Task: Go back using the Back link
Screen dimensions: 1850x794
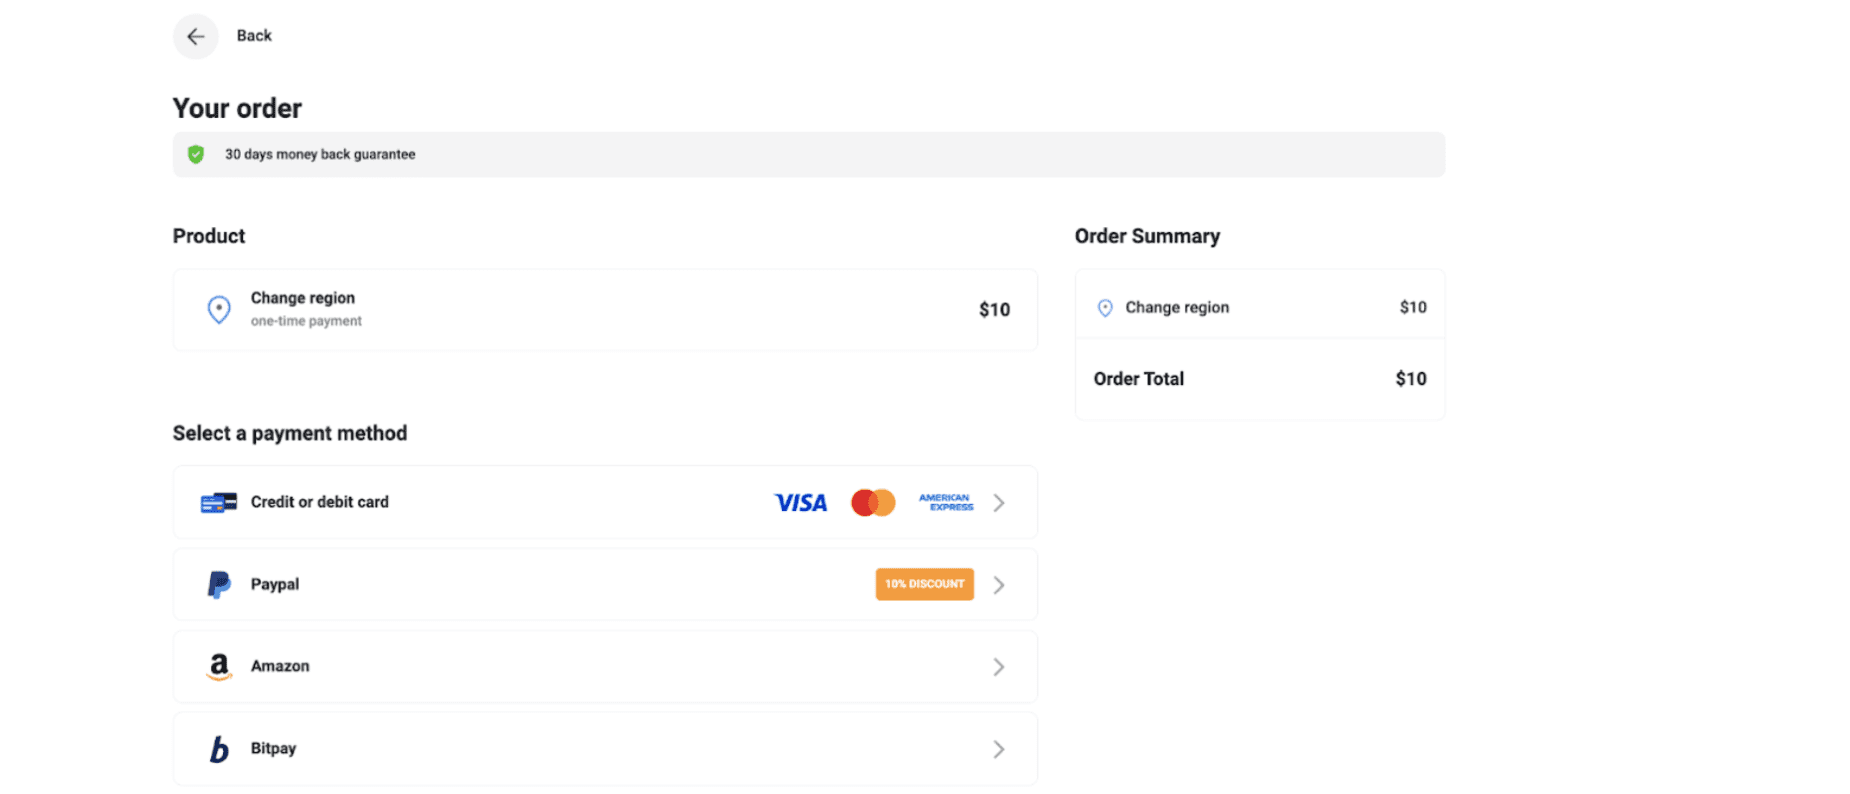Action: (254, 36)
